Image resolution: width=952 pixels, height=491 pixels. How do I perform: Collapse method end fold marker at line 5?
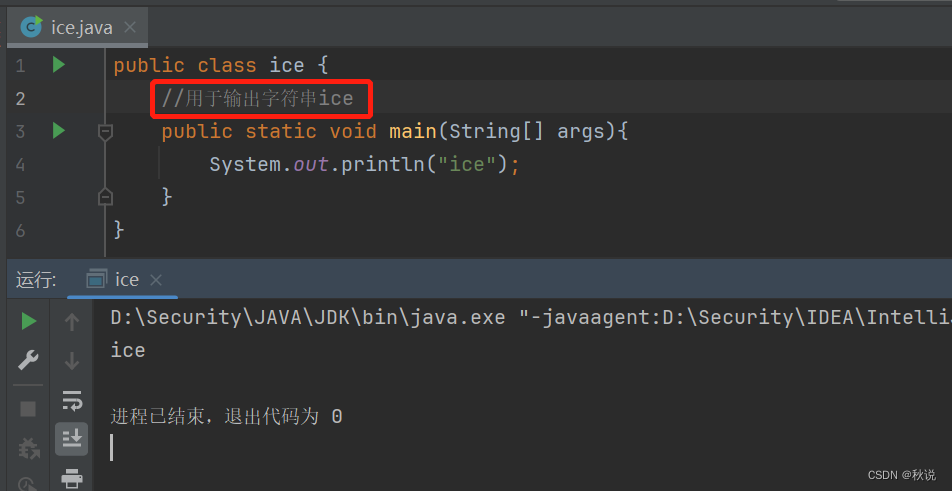[x=106, y=197]
